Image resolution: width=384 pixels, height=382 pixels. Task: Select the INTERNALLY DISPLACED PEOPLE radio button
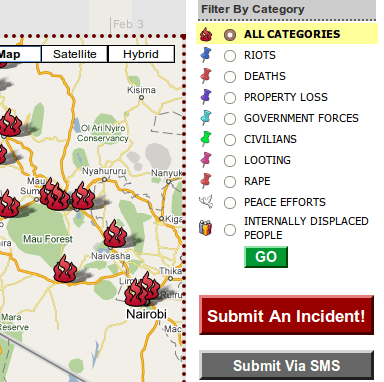[x=230, y=230]
